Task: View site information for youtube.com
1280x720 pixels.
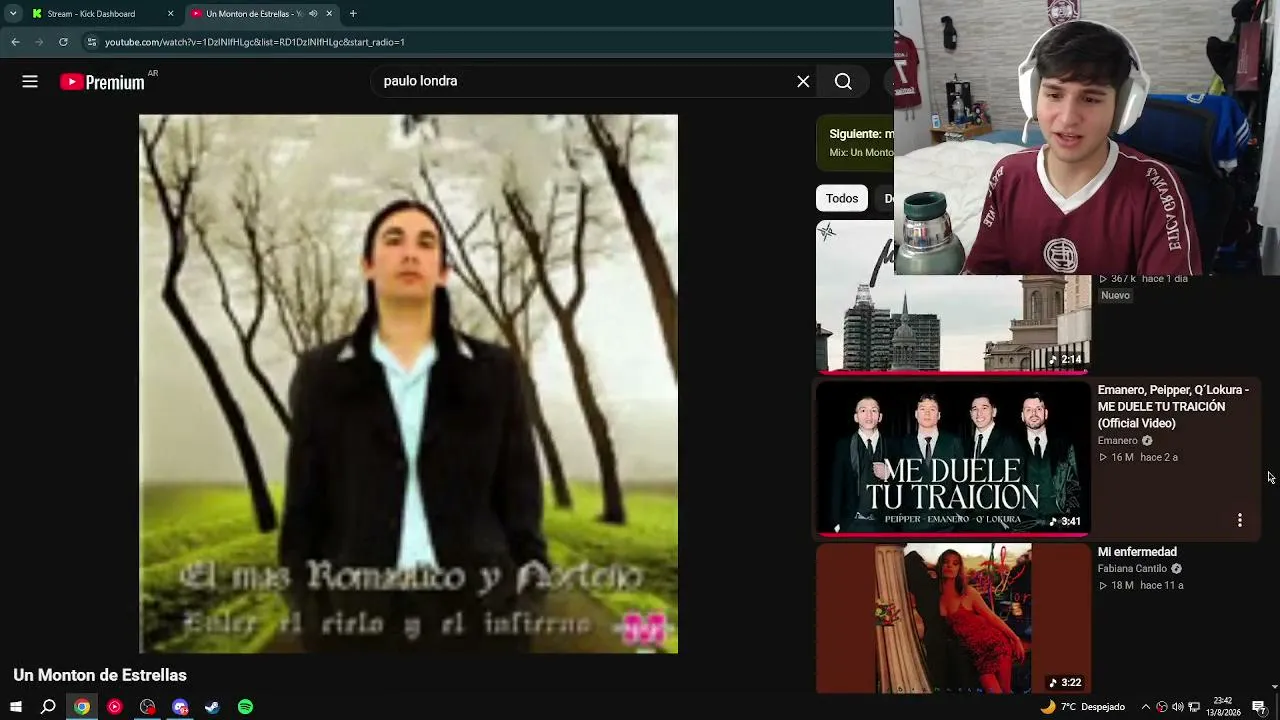Action: point(92,42)
